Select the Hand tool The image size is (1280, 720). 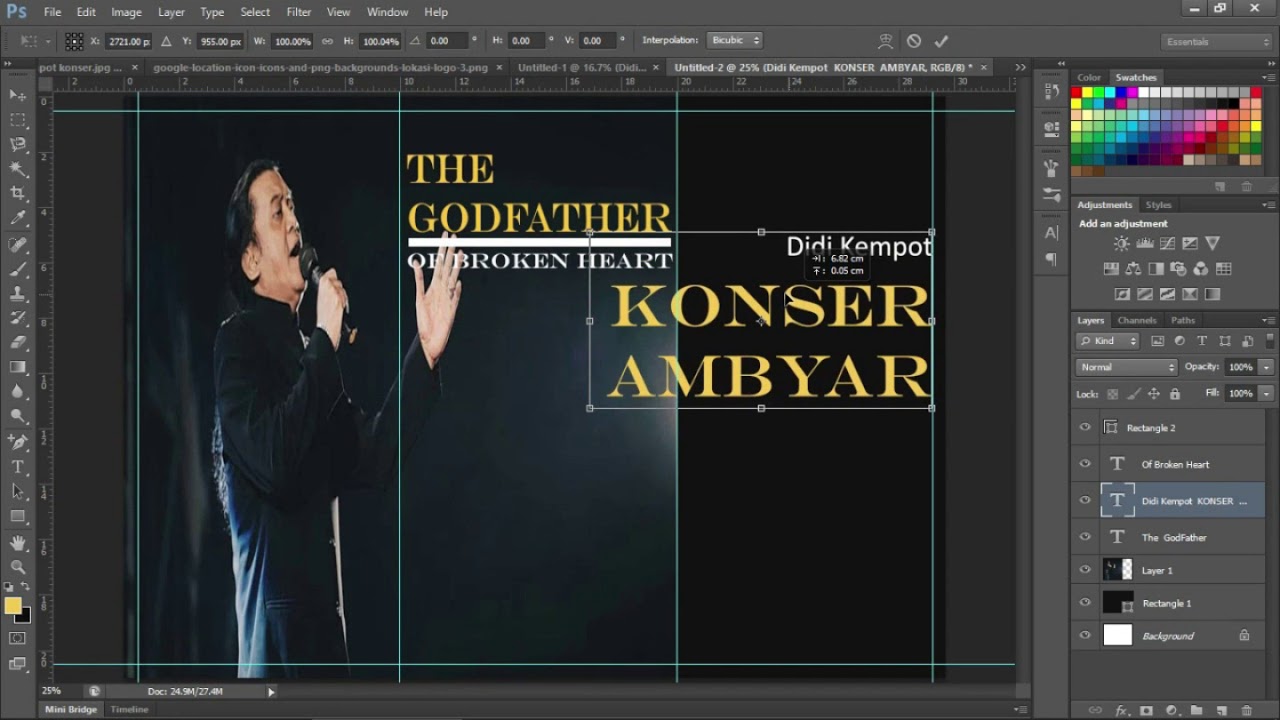pyautogui.click(x=18, y=543)
